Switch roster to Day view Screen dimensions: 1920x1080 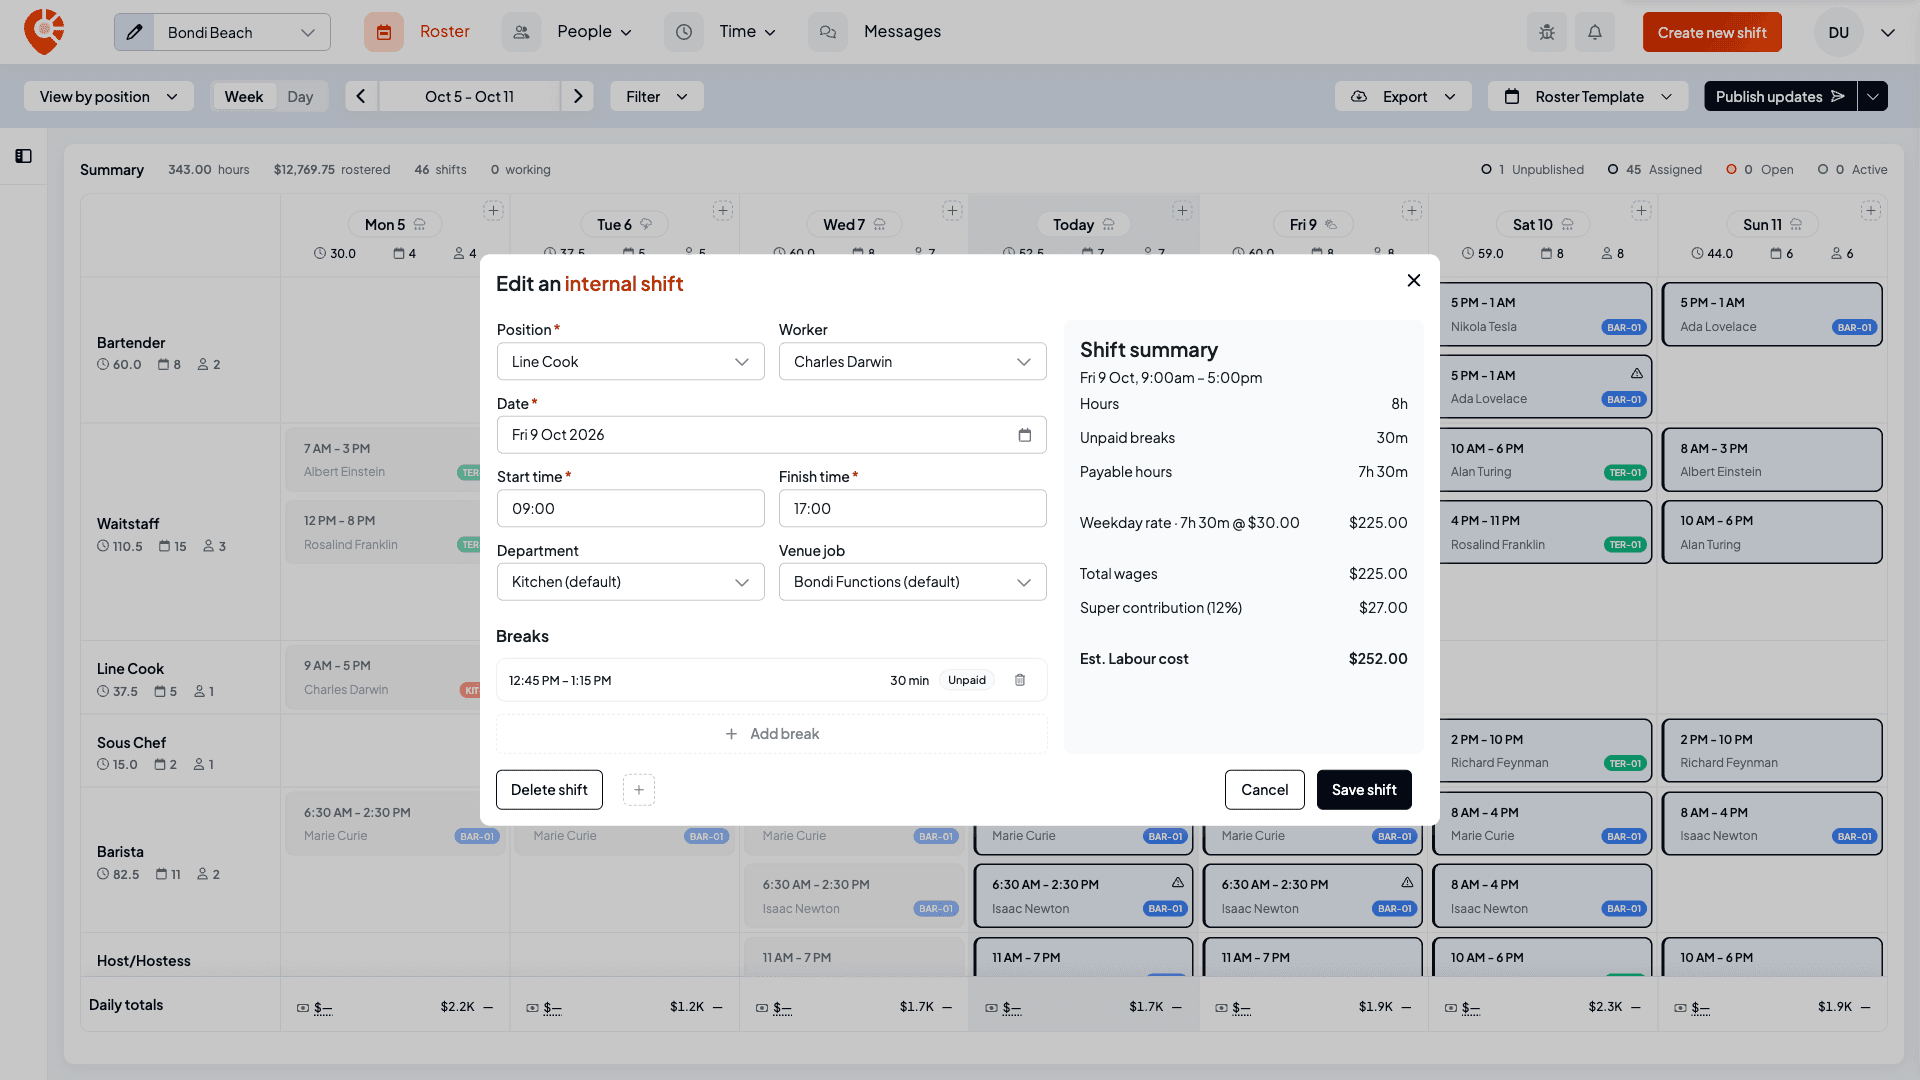tap(300, 96)
